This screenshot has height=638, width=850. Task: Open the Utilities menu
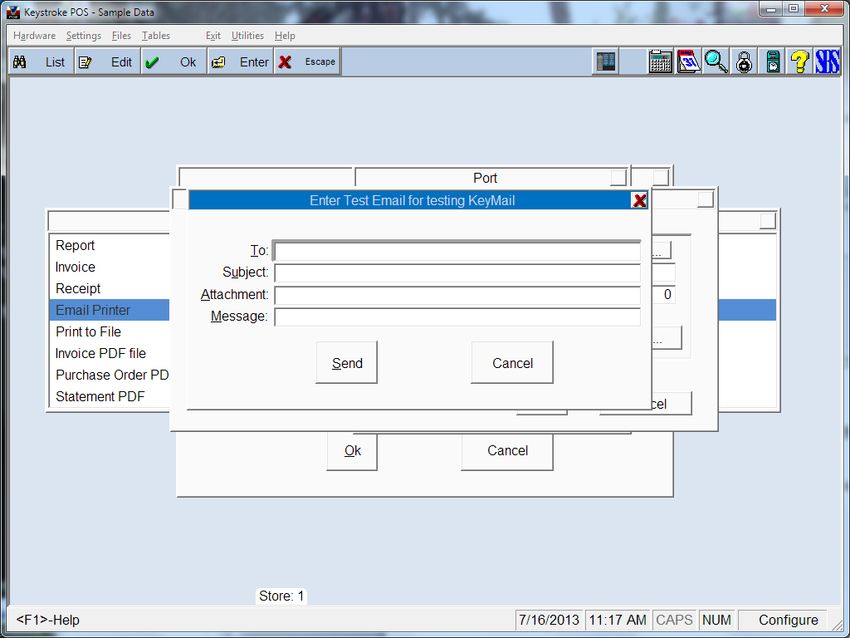(247, 36)
